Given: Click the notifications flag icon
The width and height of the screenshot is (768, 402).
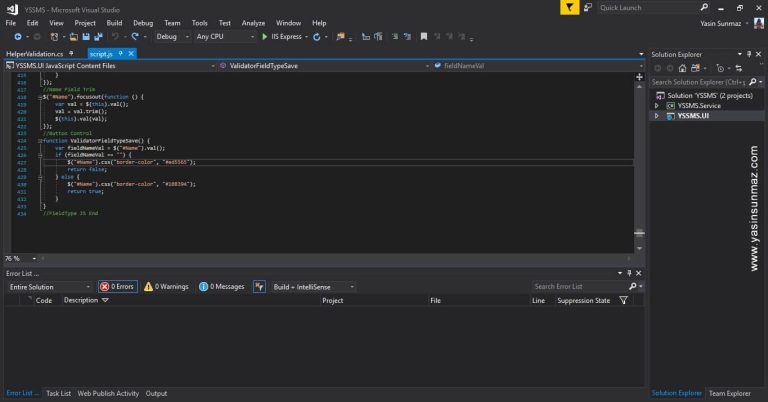Looking at the screenshot, I should 569,7.
